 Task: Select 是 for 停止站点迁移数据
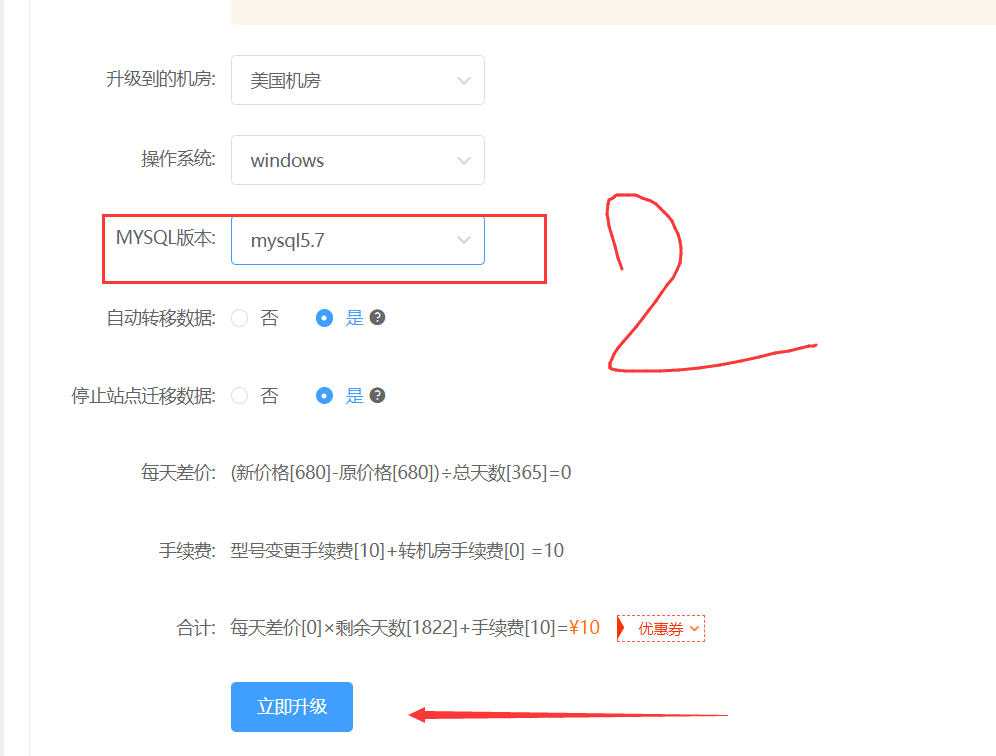324,395
